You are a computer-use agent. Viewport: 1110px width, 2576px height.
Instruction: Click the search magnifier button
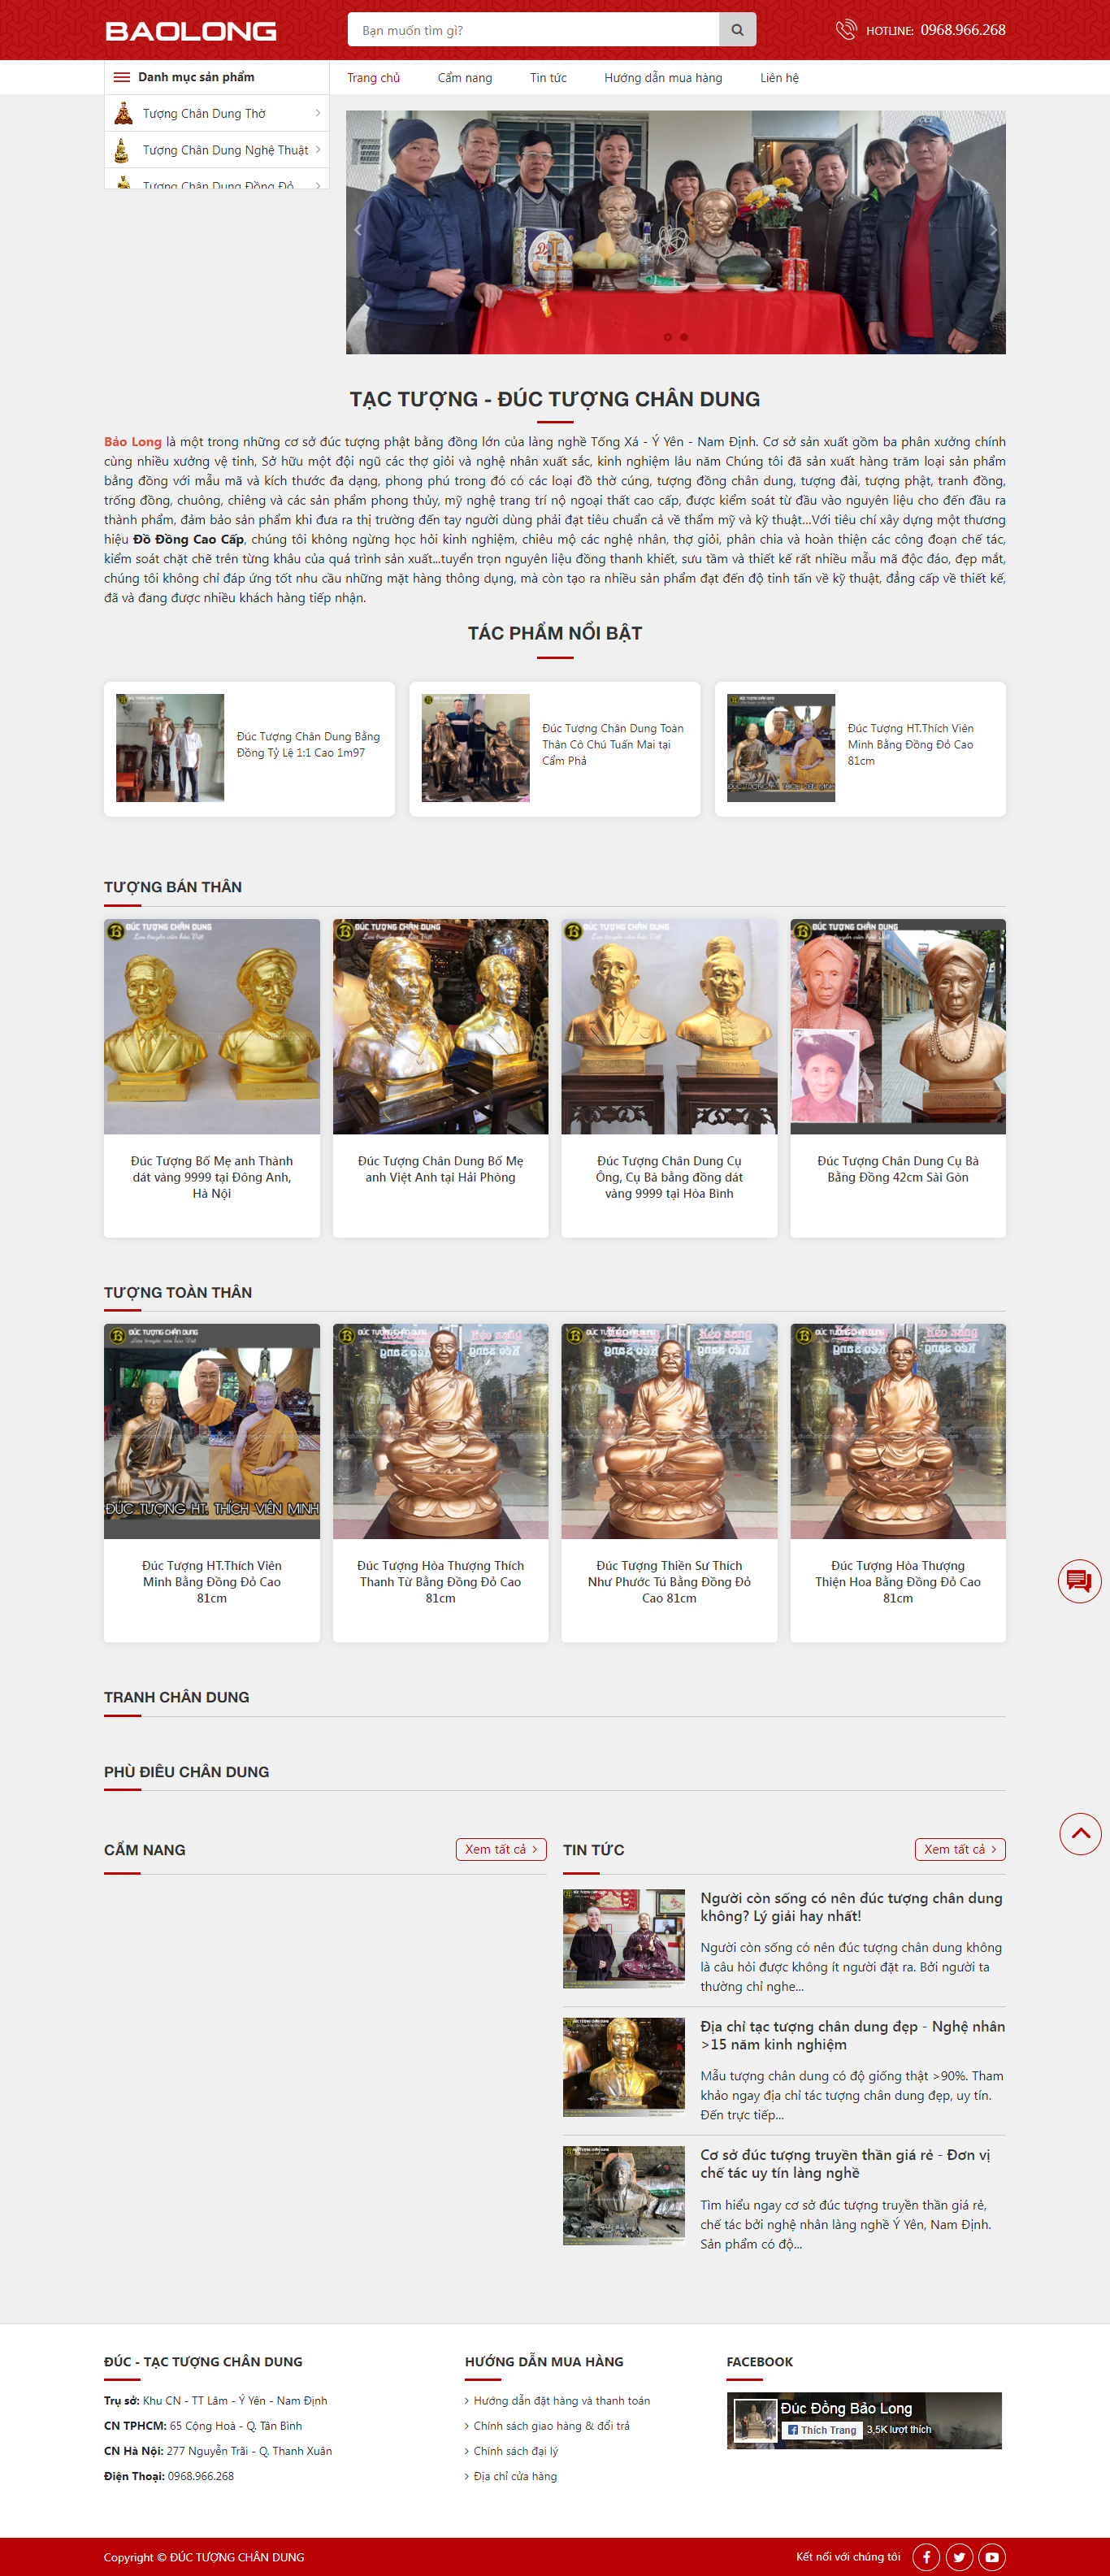[737, 30]
